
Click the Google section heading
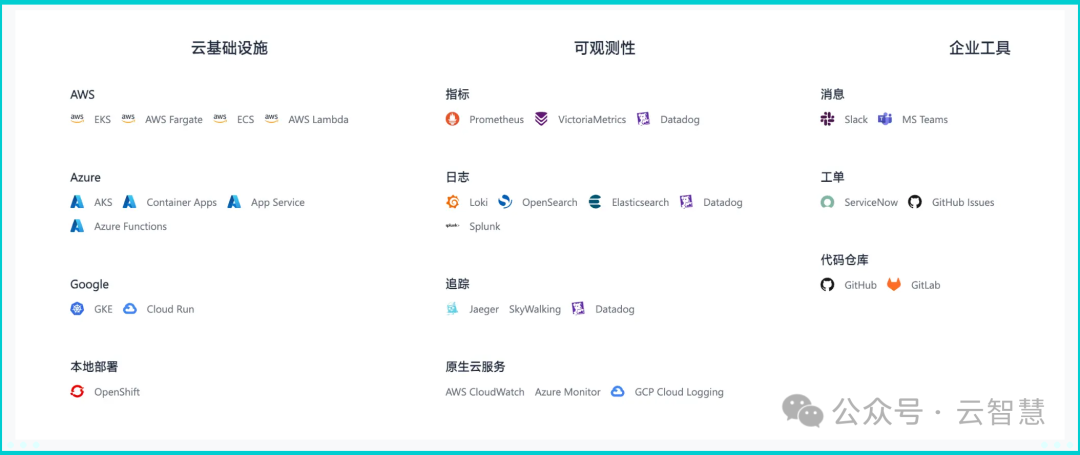click(90, 285)
